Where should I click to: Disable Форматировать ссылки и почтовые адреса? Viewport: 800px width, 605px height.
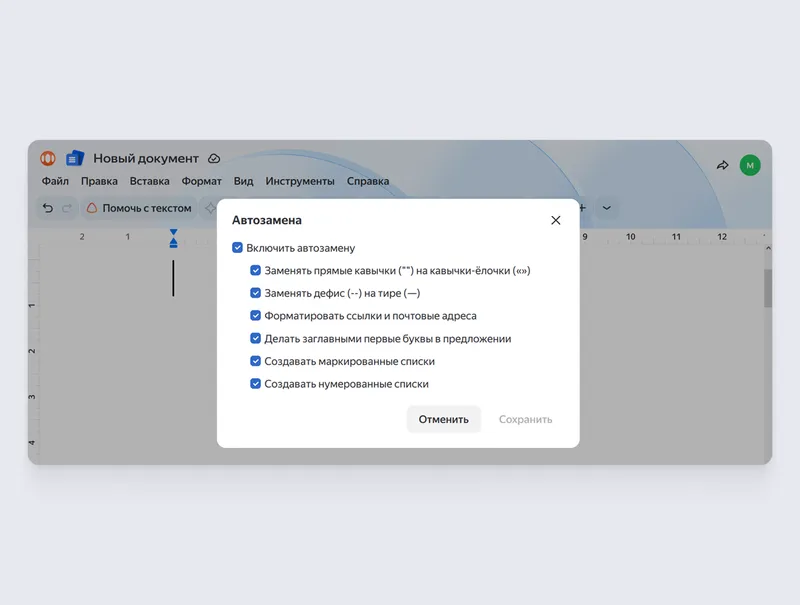pos(256,316)
